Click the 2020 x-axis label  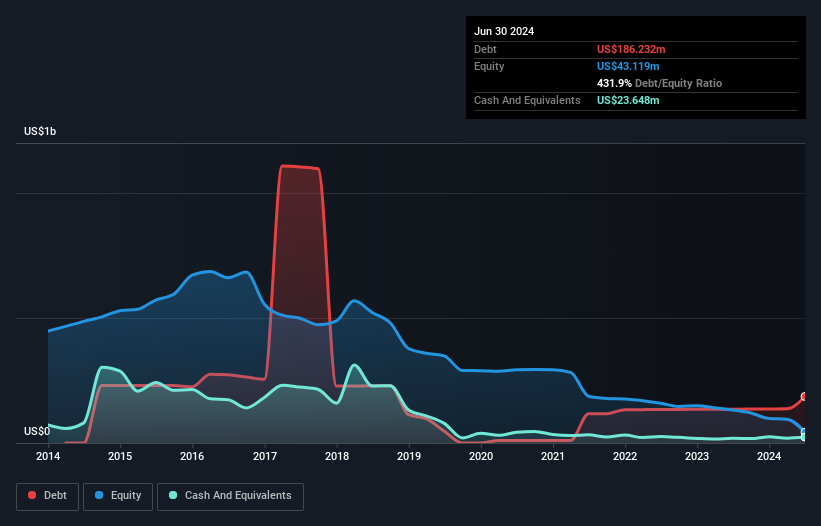pyautogui.click(x=481, y=456)
